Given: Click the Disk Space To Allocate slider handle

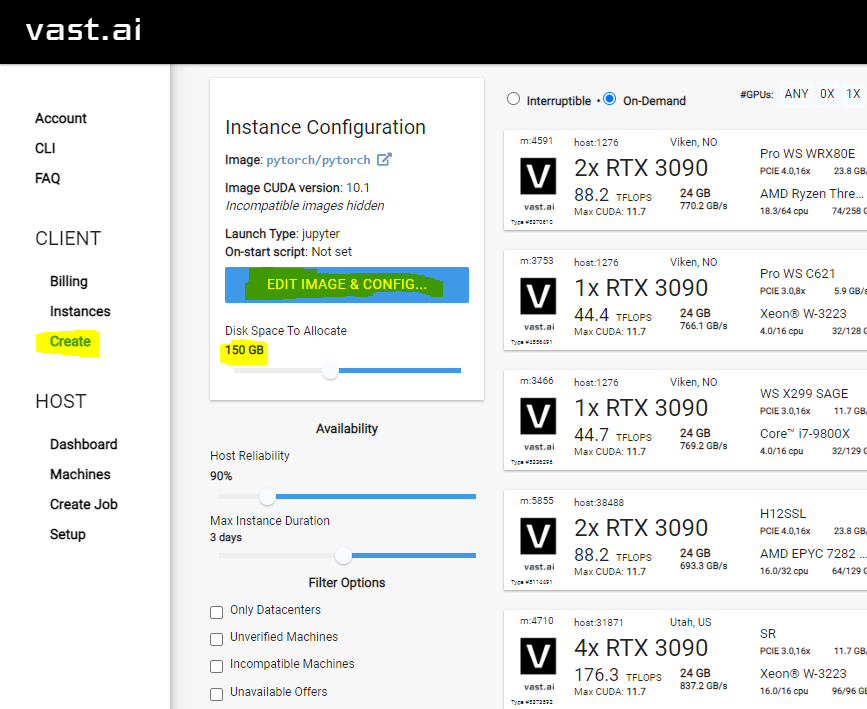Looking at the screenshot, I should tap(330, 371).
